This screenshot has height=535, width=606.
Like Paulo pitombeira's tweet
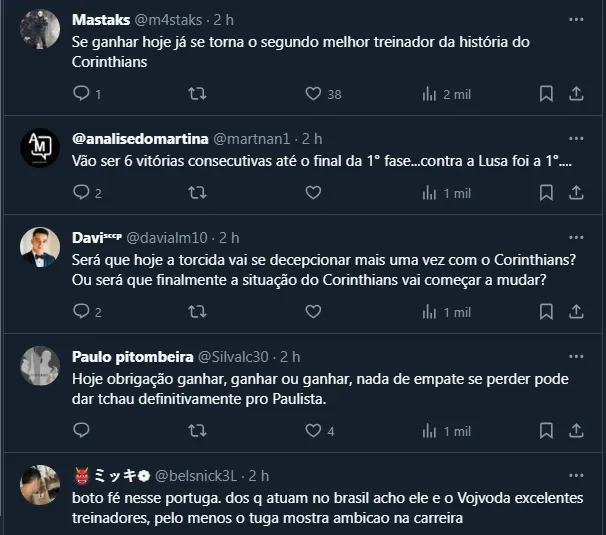313,431
